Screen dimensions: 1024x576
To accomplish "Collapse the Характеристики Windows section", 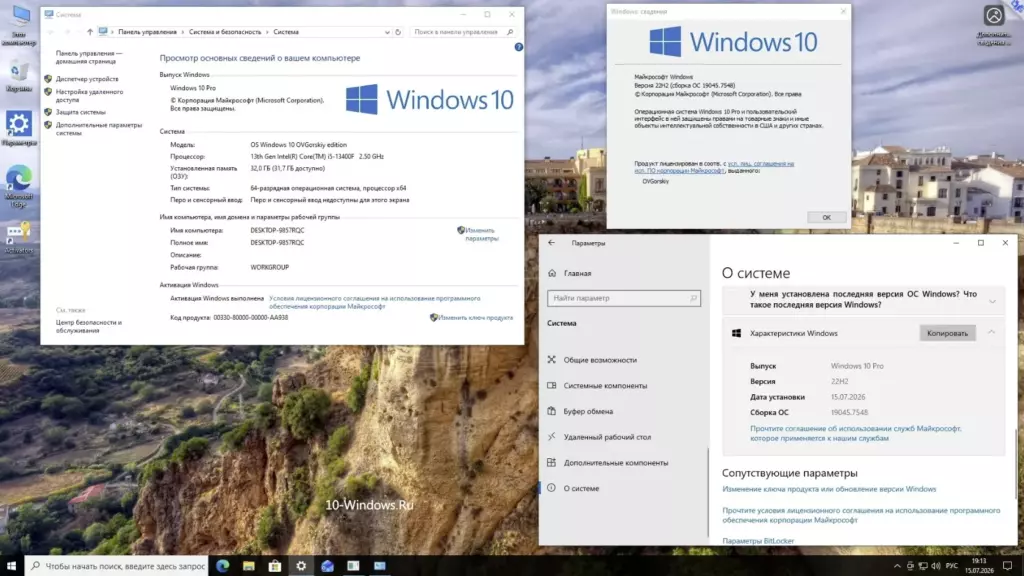I will coord(991,333).
